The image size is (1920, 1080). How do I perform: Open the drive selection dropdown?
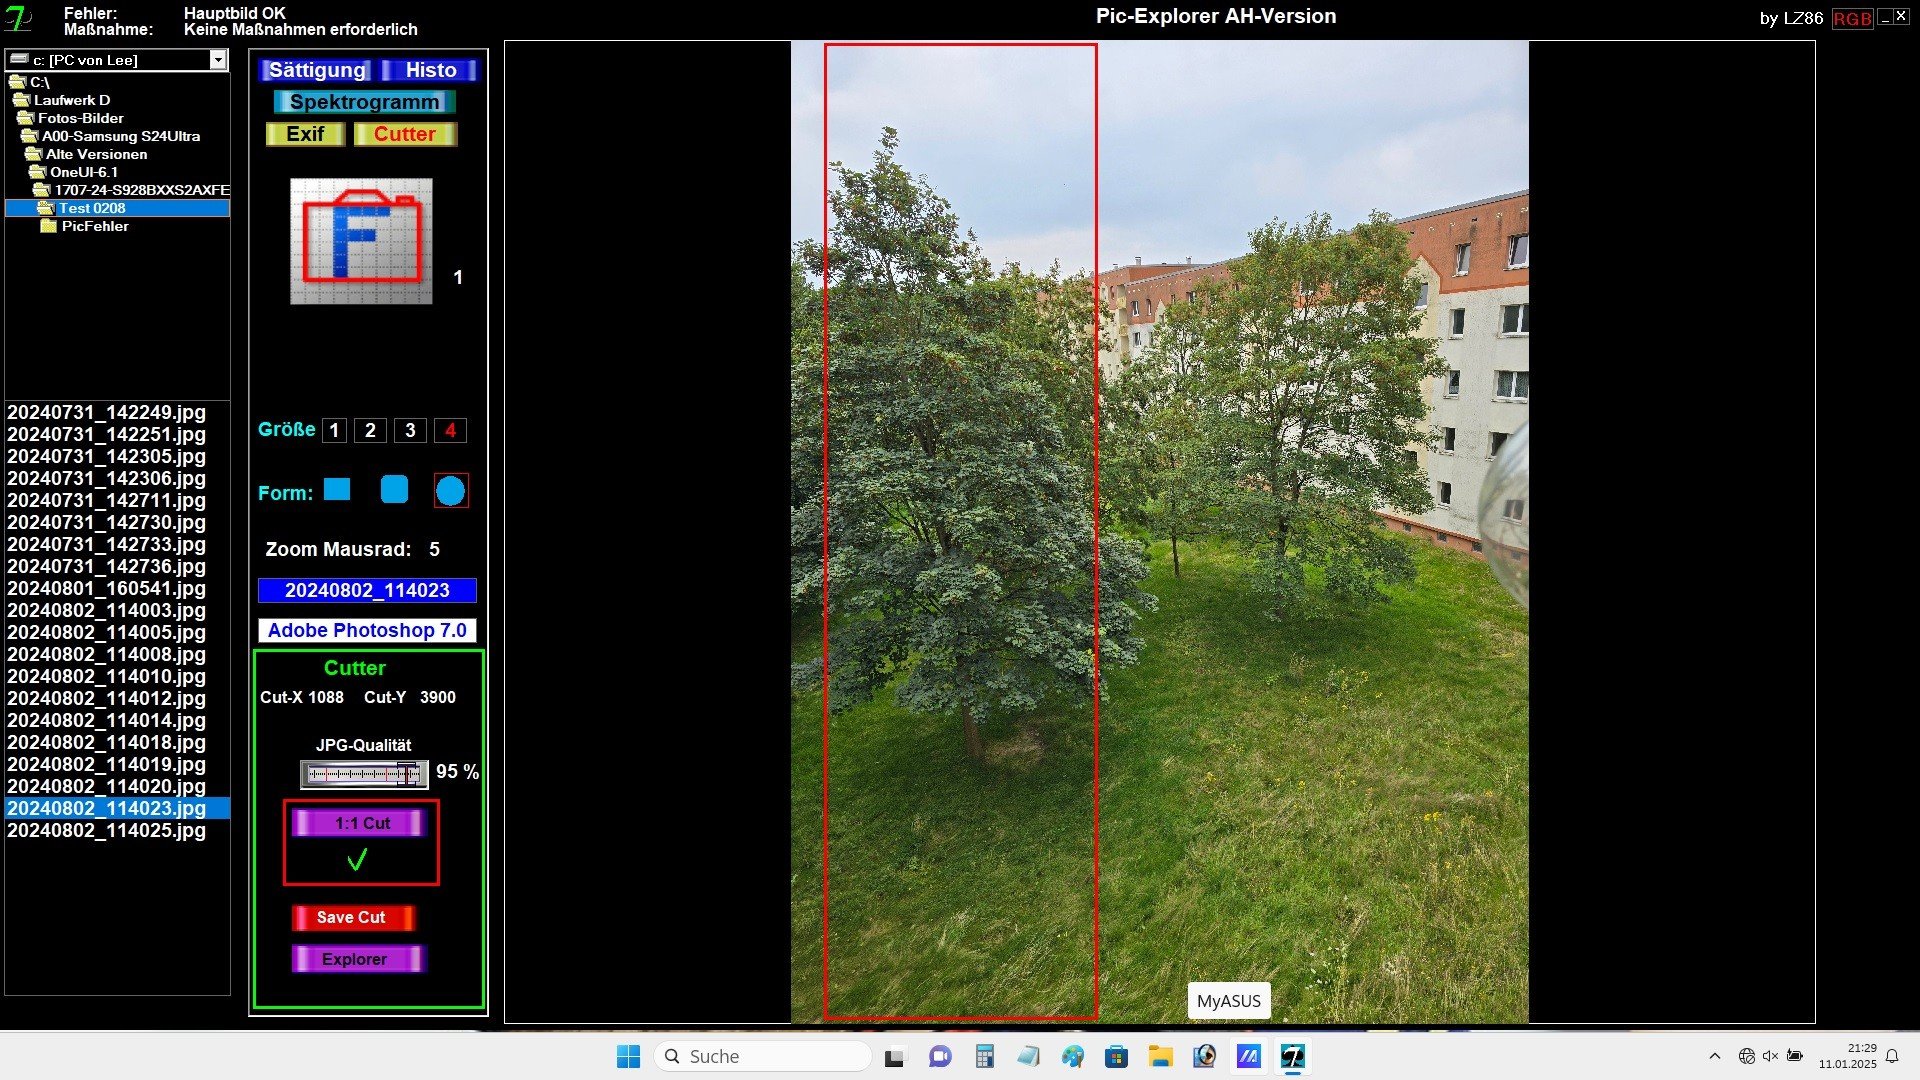click(x=218, y=60)
